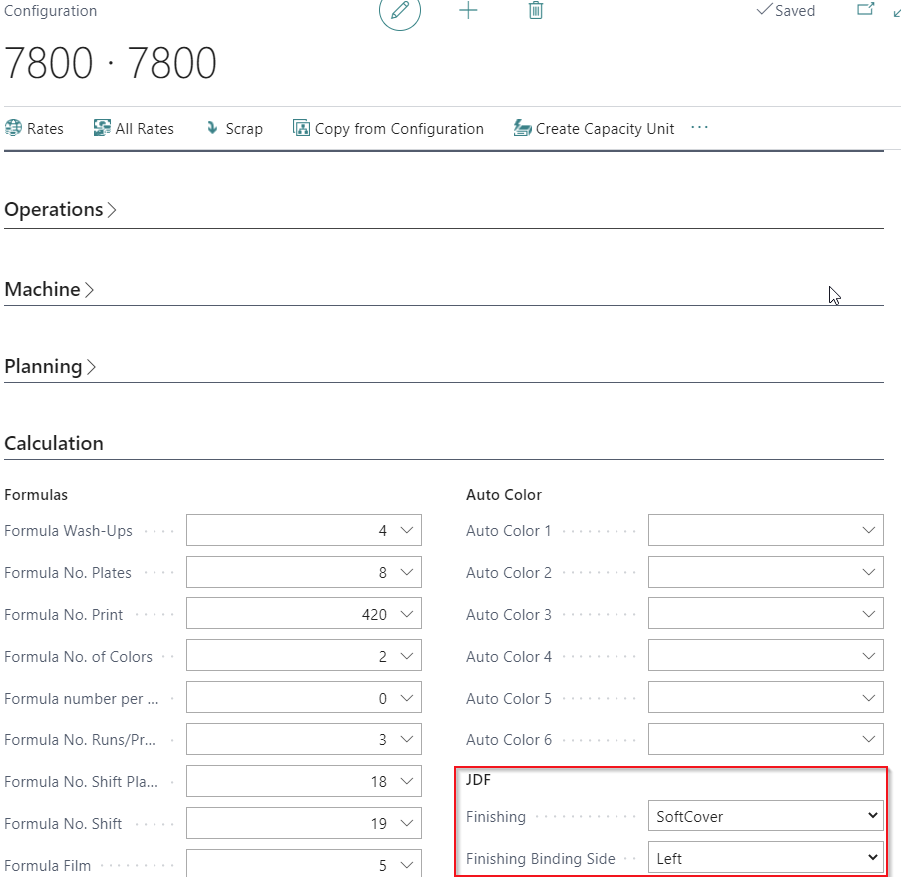Open the Formula Wash-Ups dropdown arrow
This screenshot has width=901, height=877.
(x=406, y=531)
